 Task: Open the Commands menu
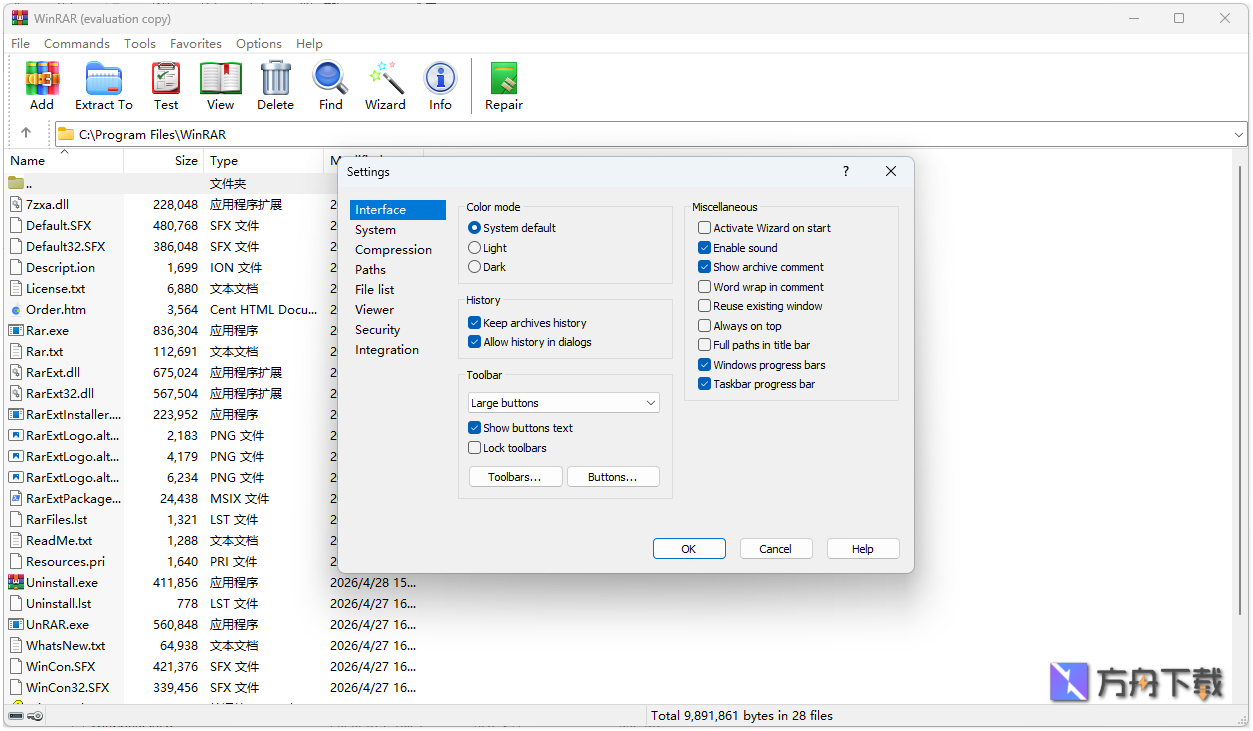coord(77,44)
